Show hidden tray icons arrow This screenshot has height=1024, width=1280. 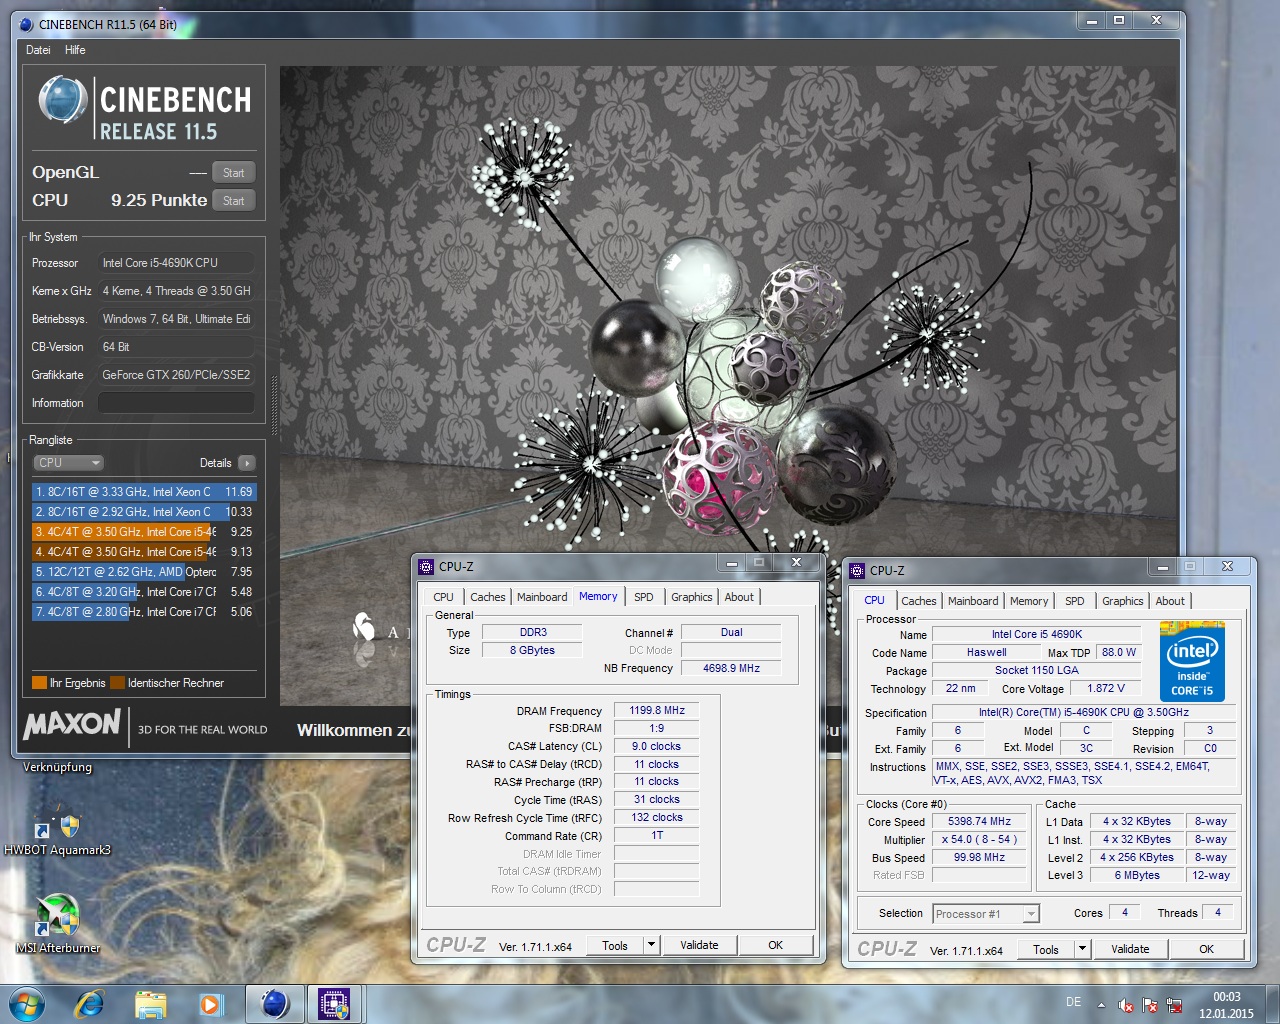click(x=1101, y=1005)
